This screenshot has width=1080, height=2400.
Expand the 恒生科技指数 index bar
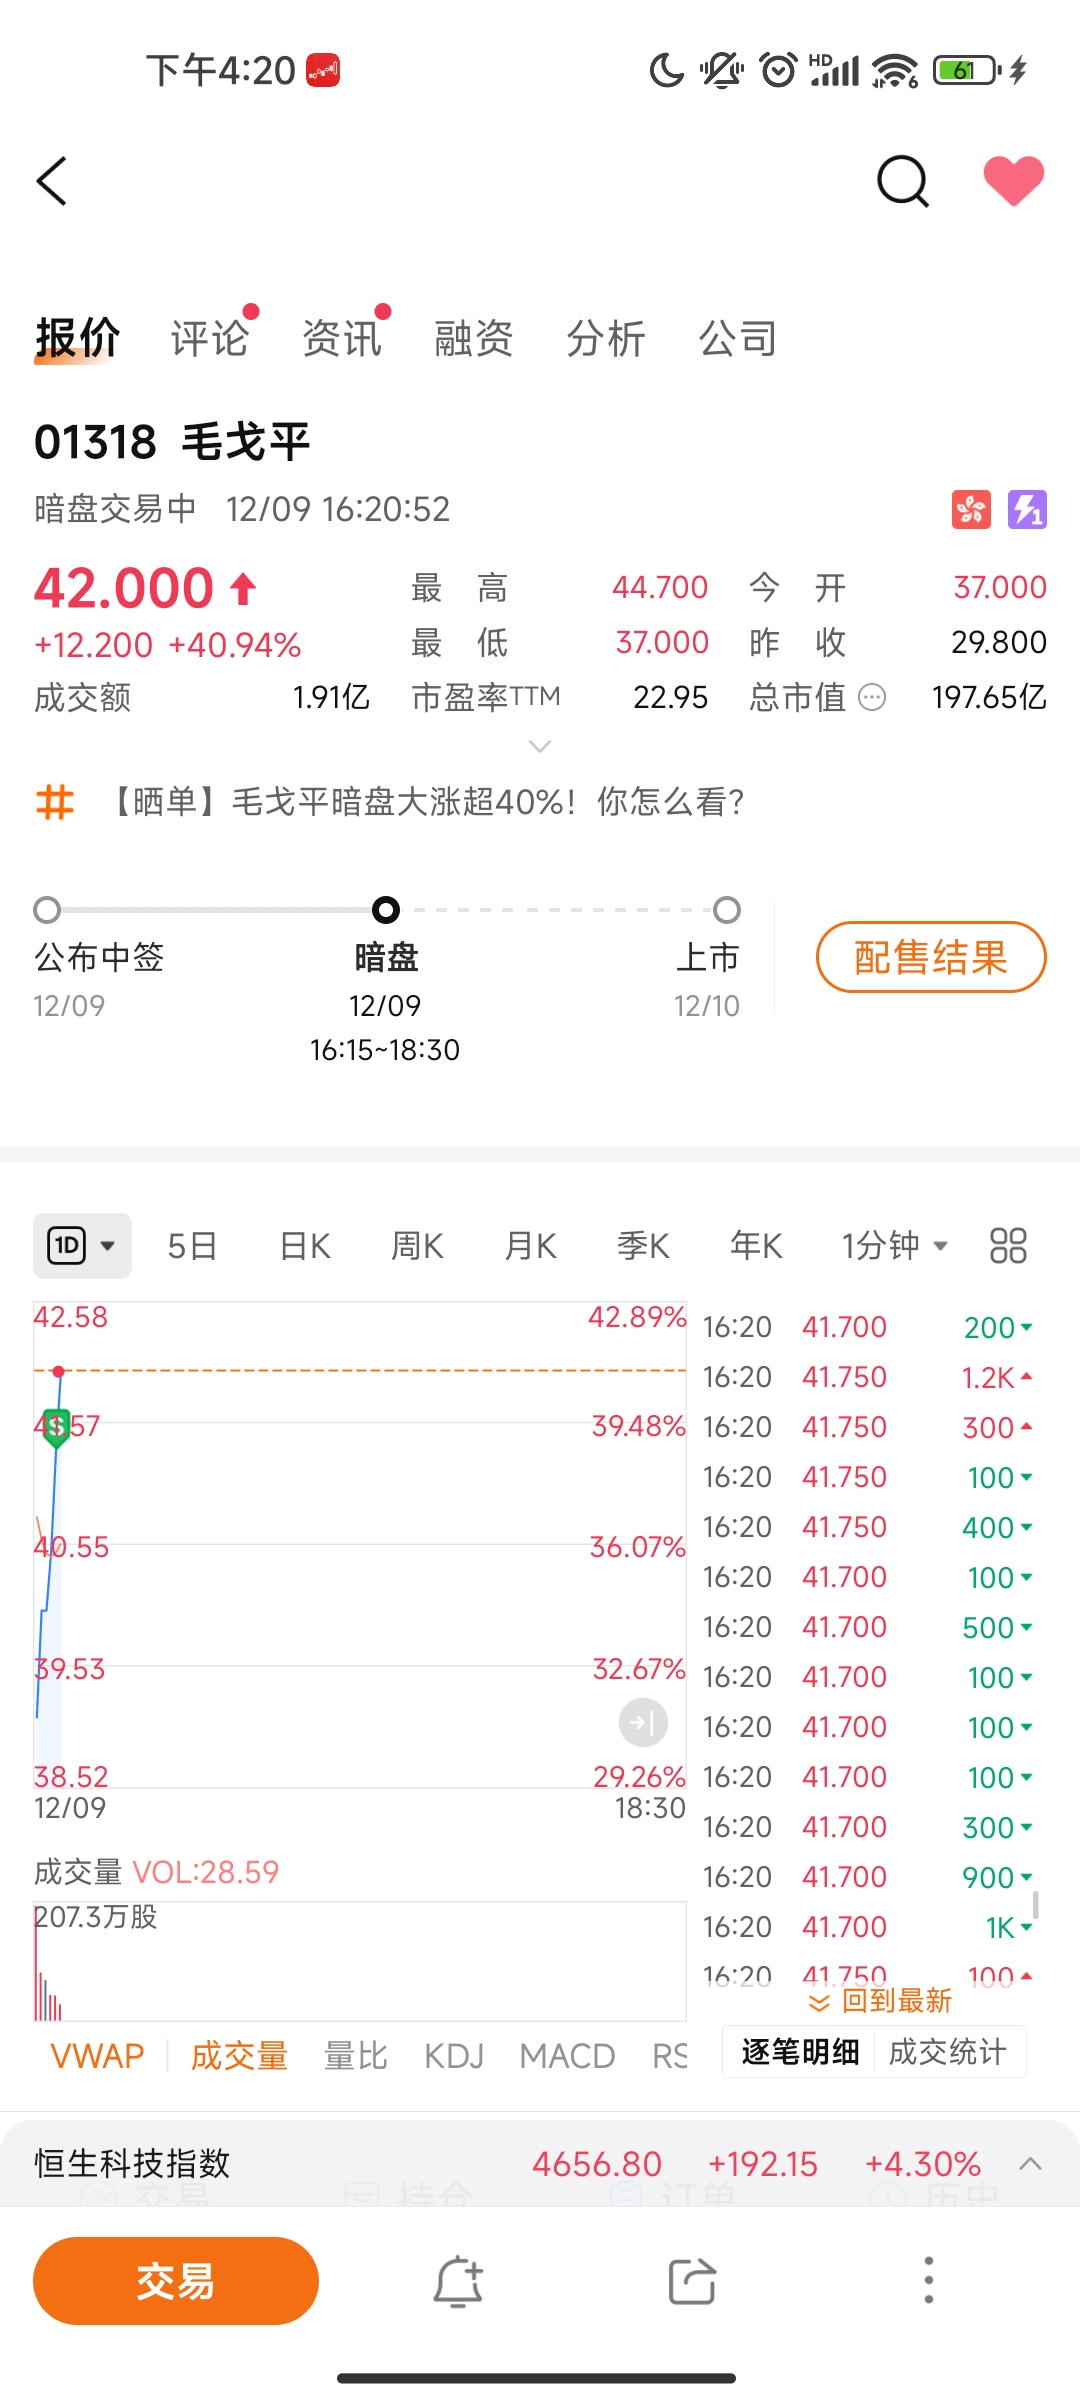[1030, 2164]
